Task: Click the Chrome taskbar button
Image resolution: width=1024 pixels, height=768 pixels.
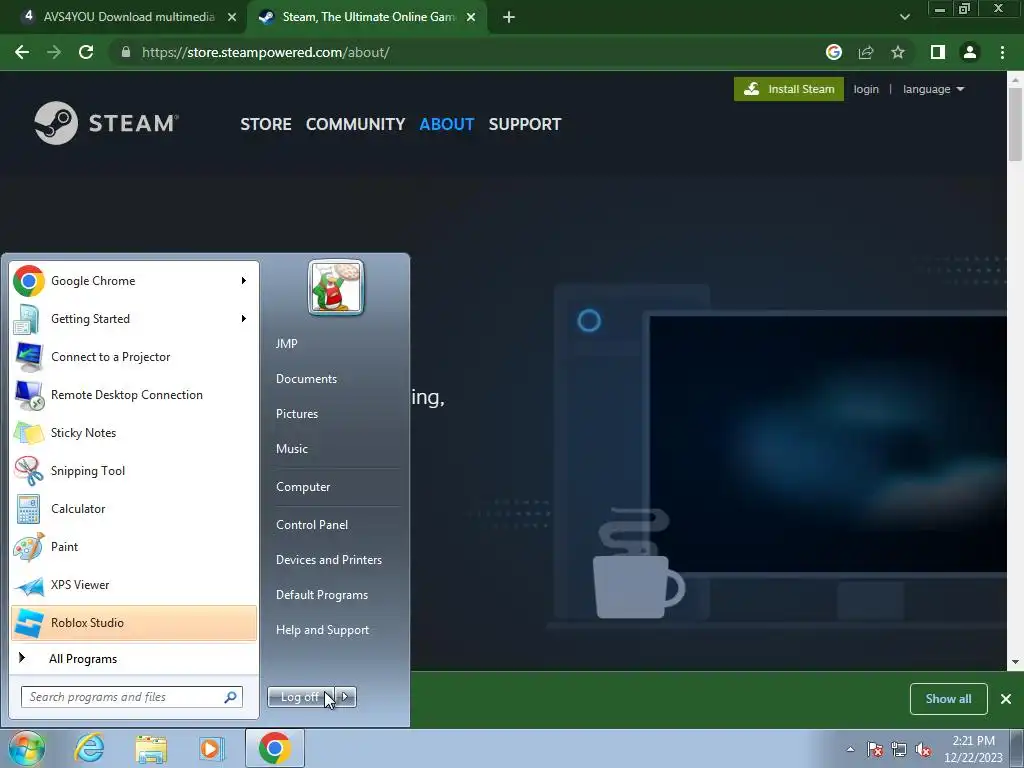Action: coord(275,748)
